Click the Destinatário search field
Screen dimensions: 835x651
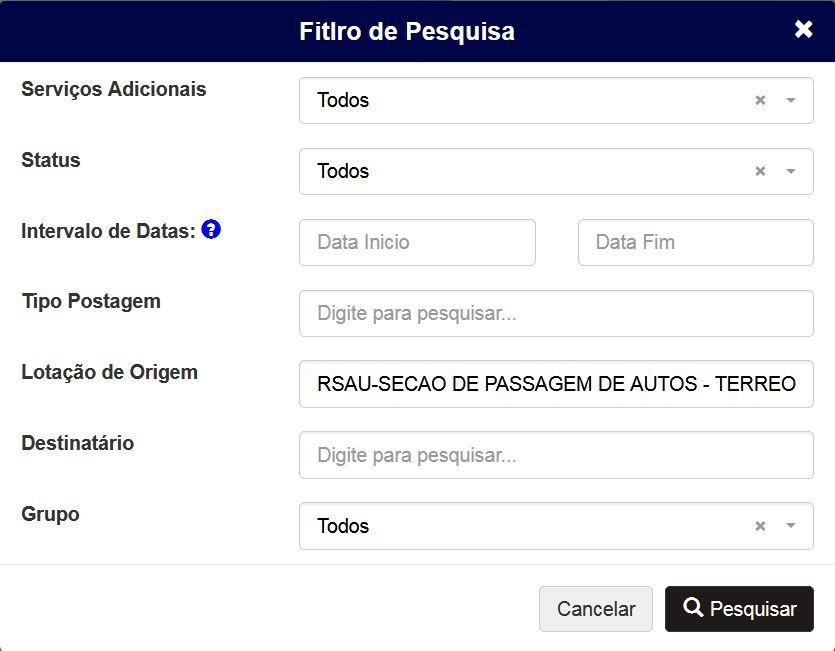556,455
